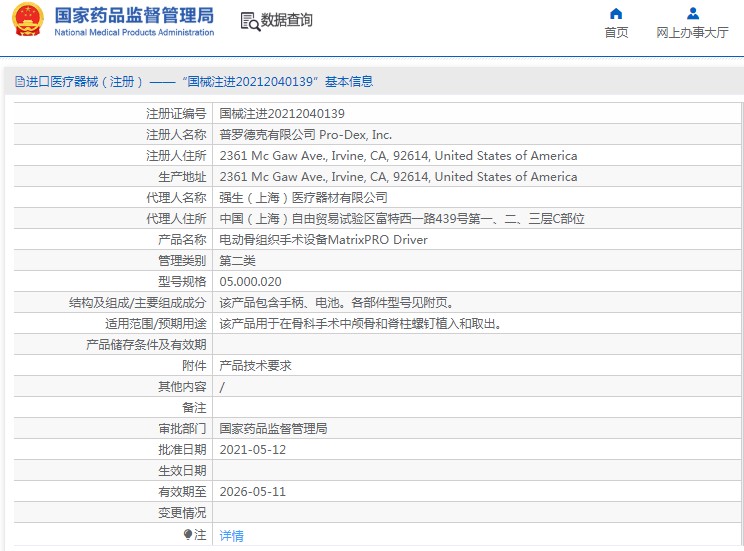This screenshot has width=744, height=551.
Task: Open the 数据查询 search icon
Action: (x=250, y=21)
